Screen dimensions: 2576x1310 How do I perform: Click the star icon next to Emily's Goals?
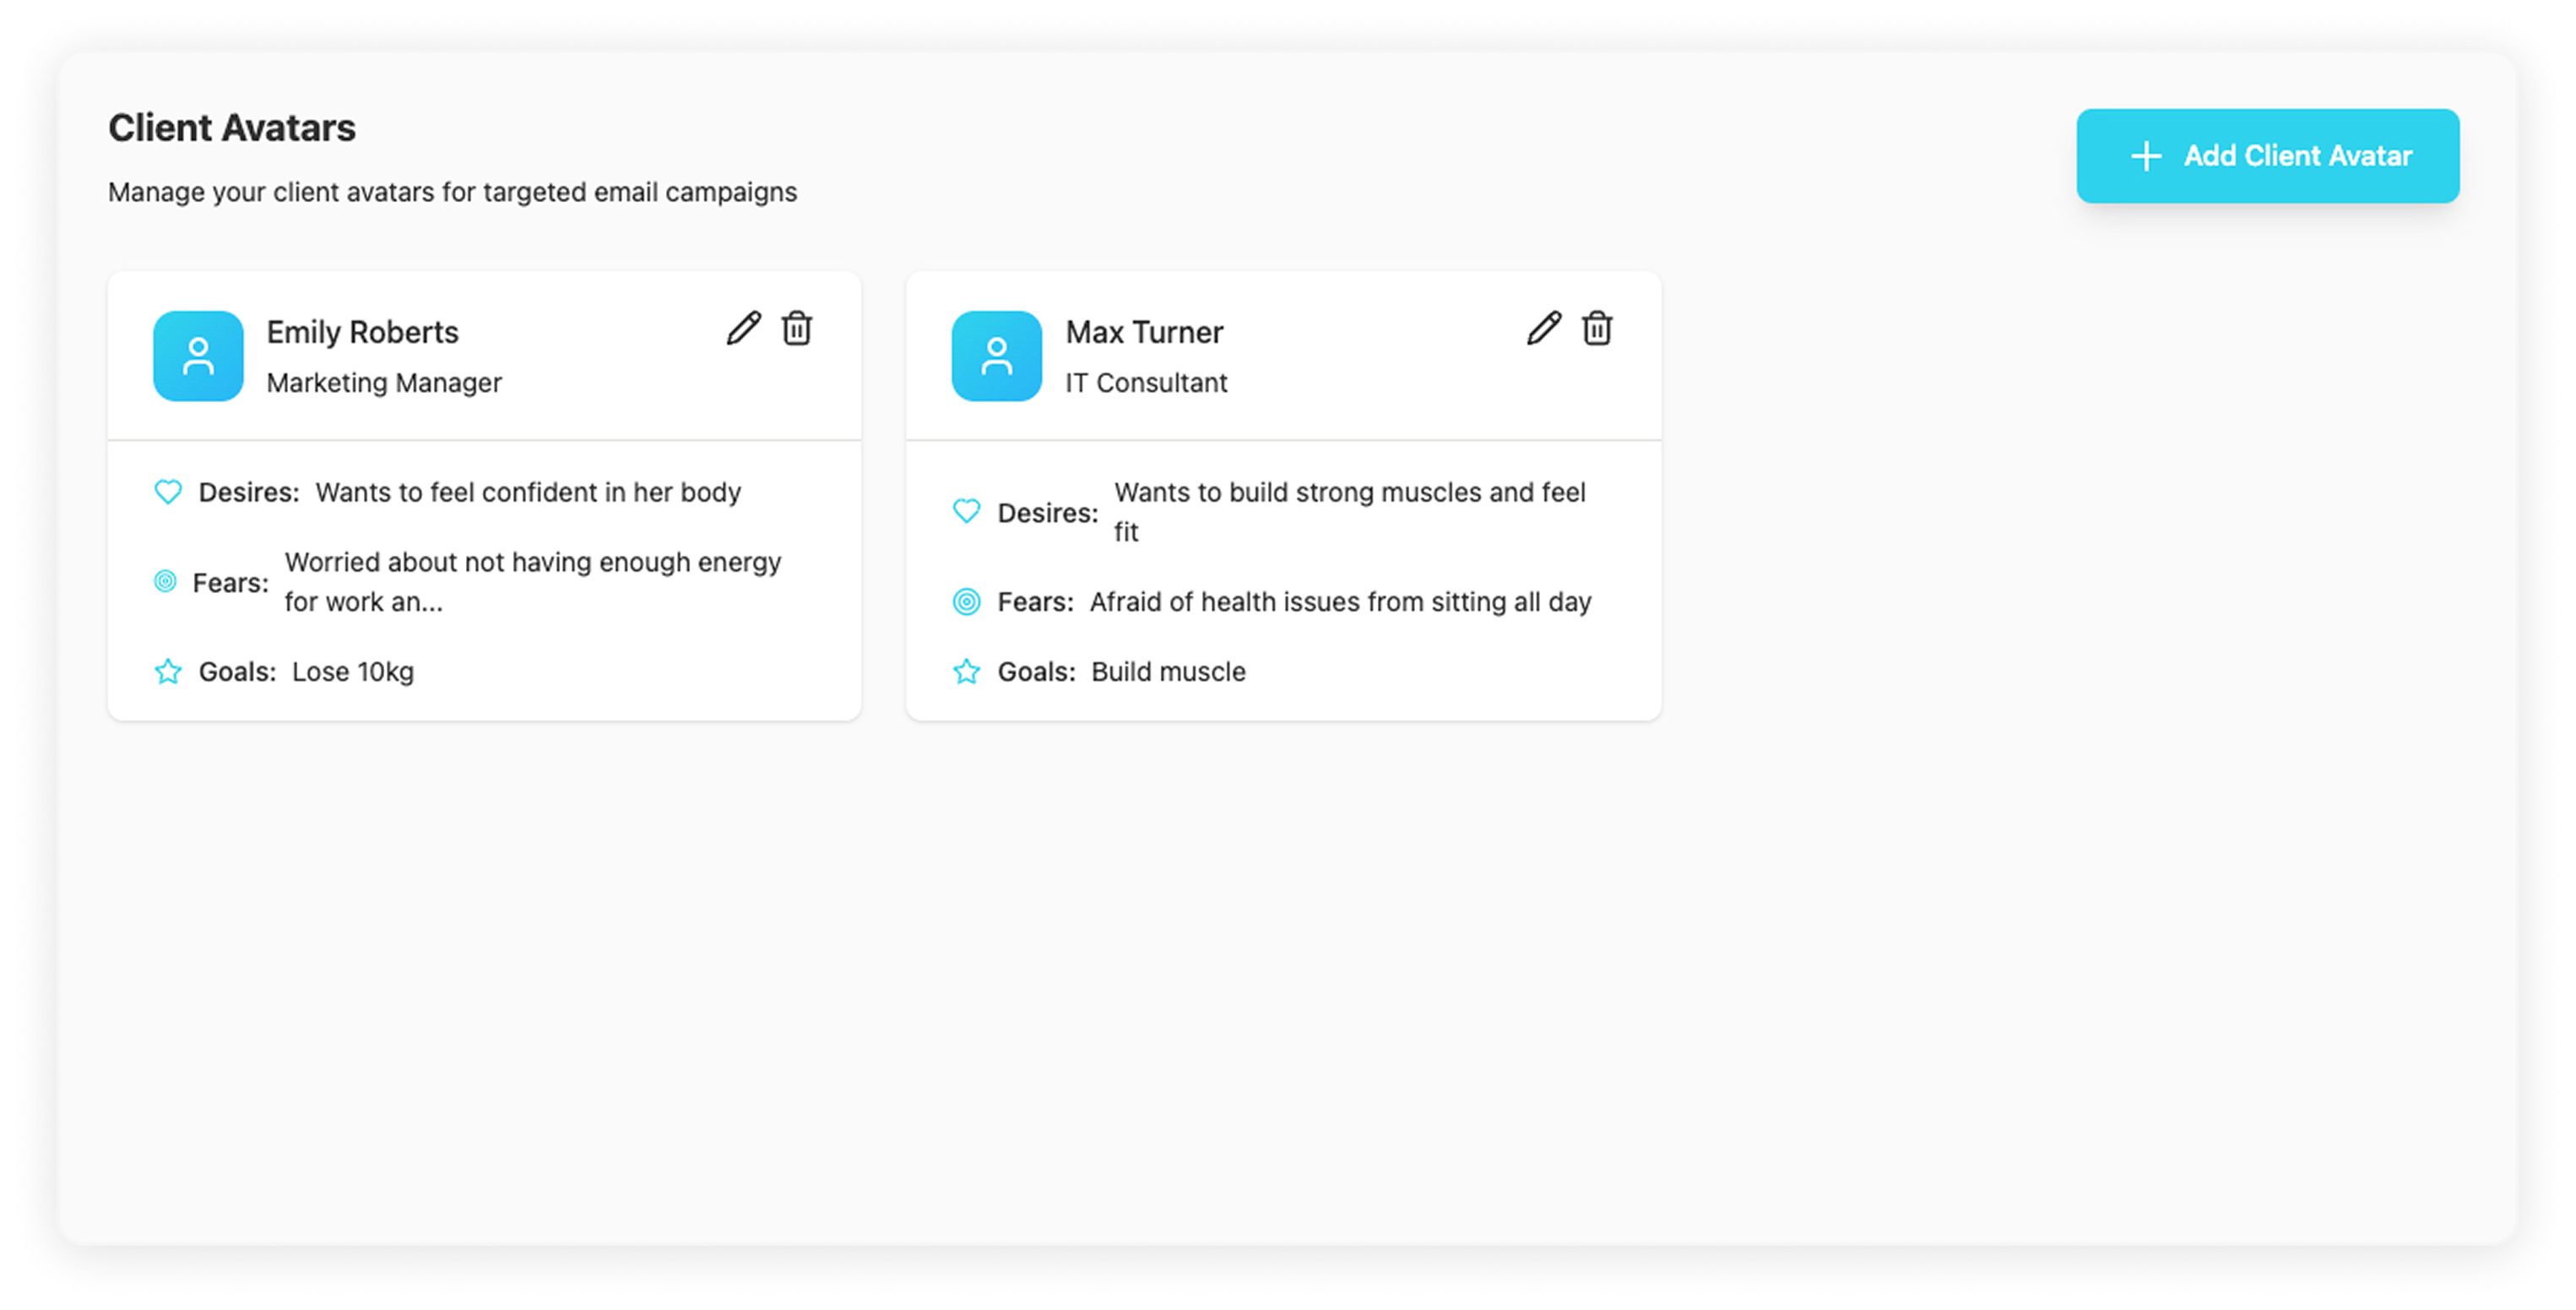(168, 672)
